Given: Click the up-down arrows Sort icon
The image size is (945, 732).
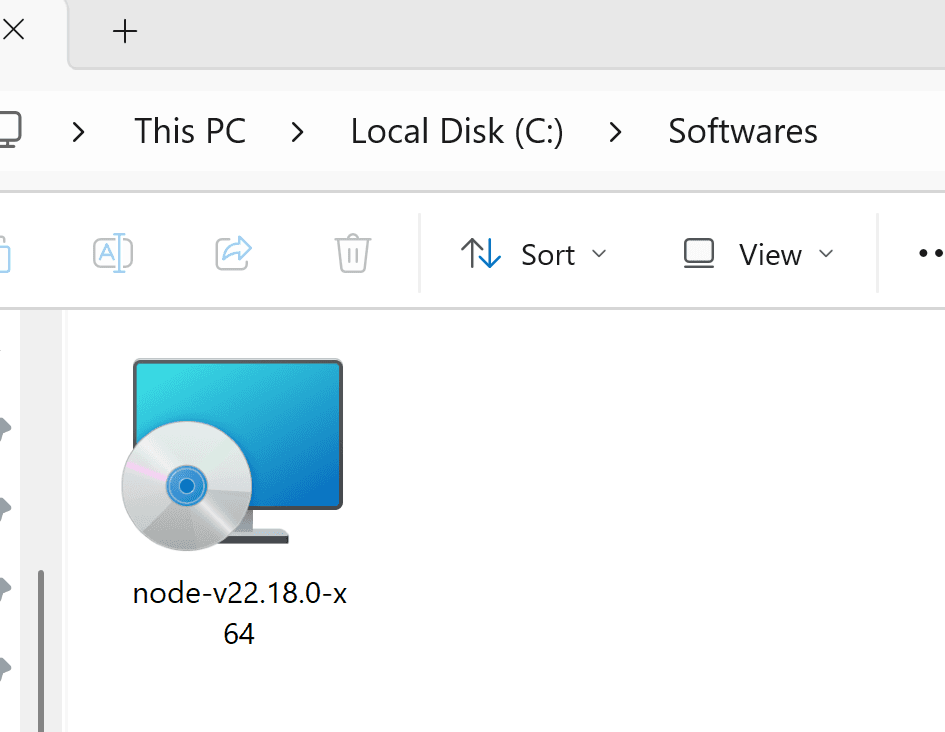Looking at the screenshot, I should [481, 253].
